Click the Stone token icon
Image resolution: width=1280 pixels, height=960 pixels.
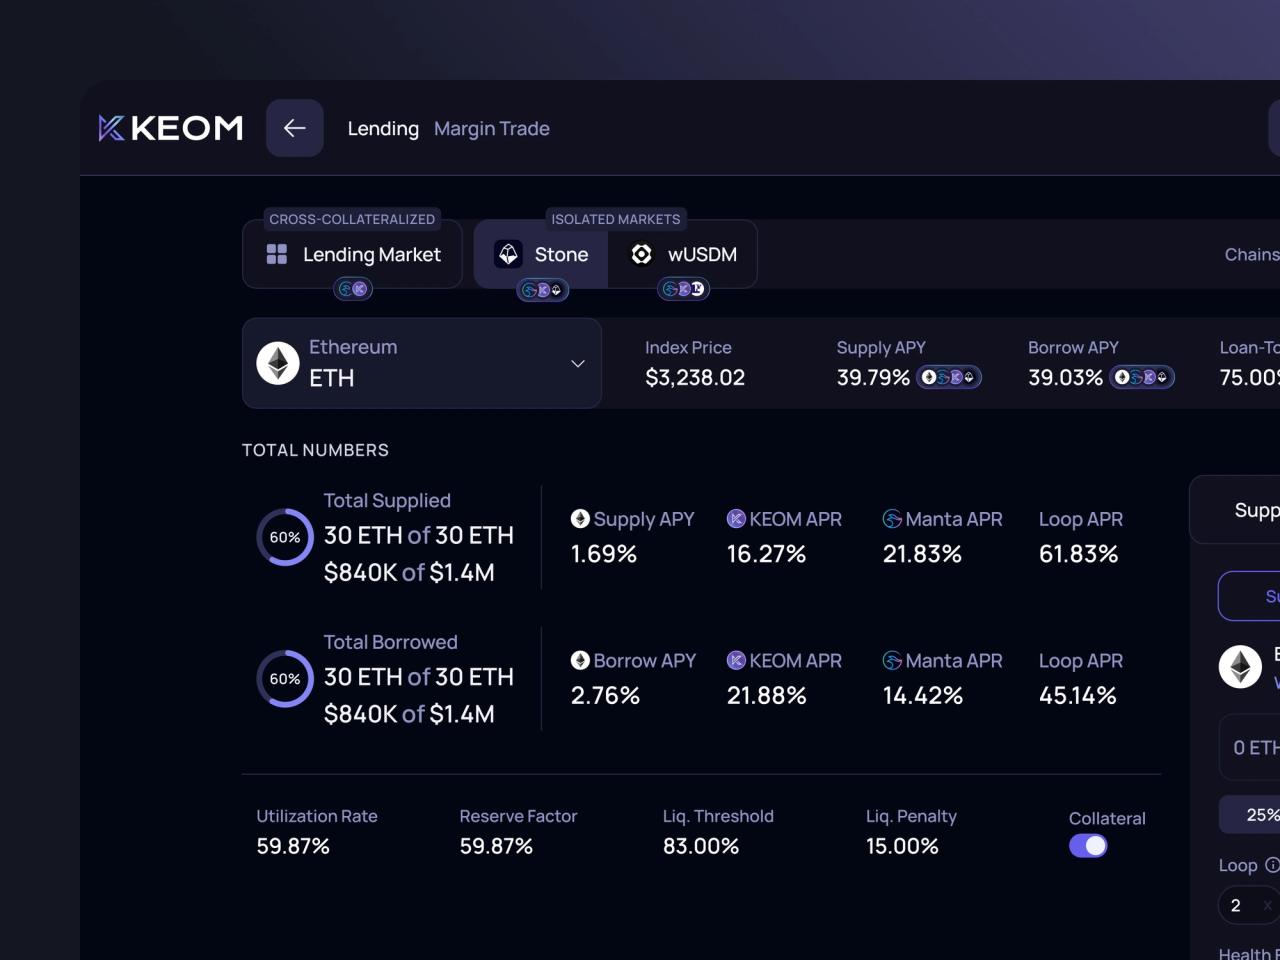coord(508,254)
